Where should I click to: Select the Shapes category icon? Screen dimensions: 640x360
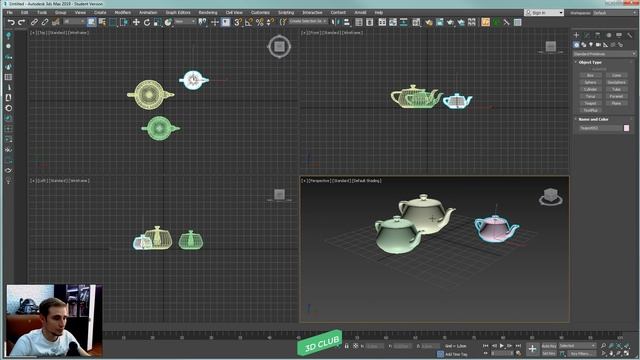point(583,45)
